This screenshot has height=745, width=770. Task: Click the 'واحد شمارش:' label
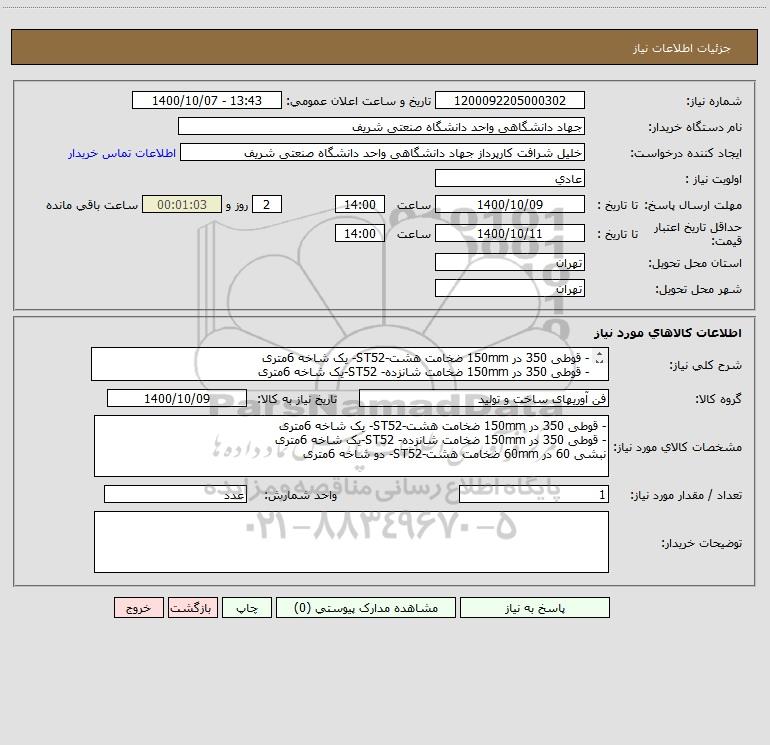point(301,495)
